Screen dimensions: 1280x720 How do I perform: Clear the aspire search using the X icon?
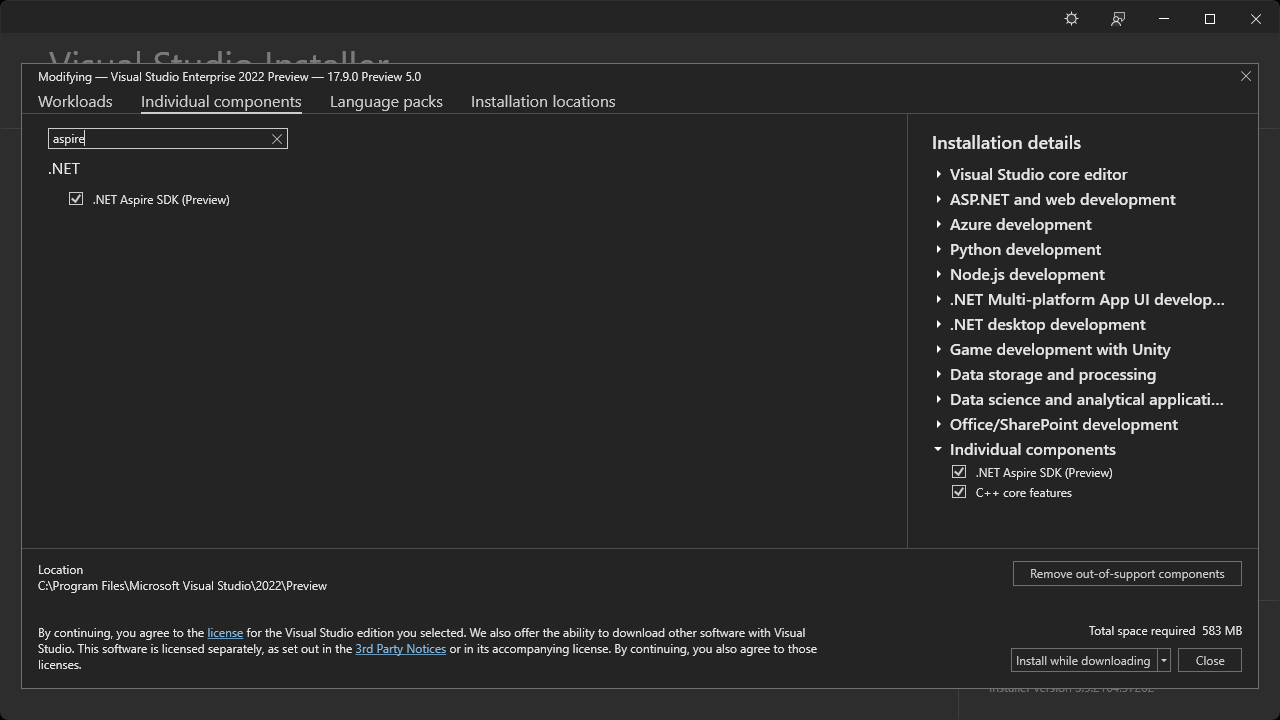pos(276,138)
